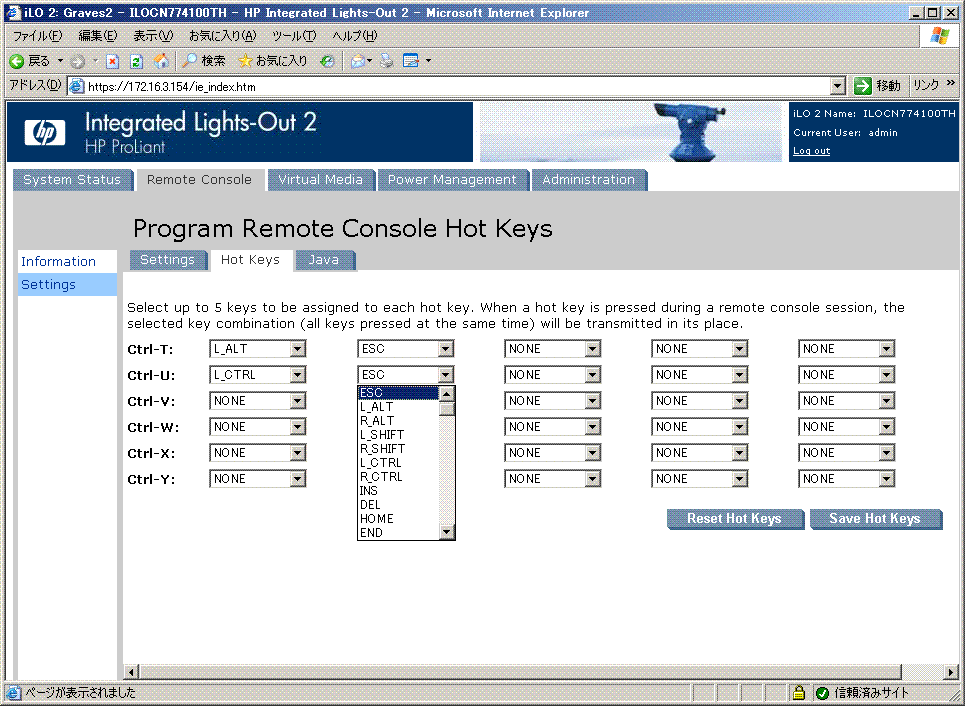Viewport: 965px width, 706px height.
Task: Open Ctrl-W first key dropdown
Action: 257,427
